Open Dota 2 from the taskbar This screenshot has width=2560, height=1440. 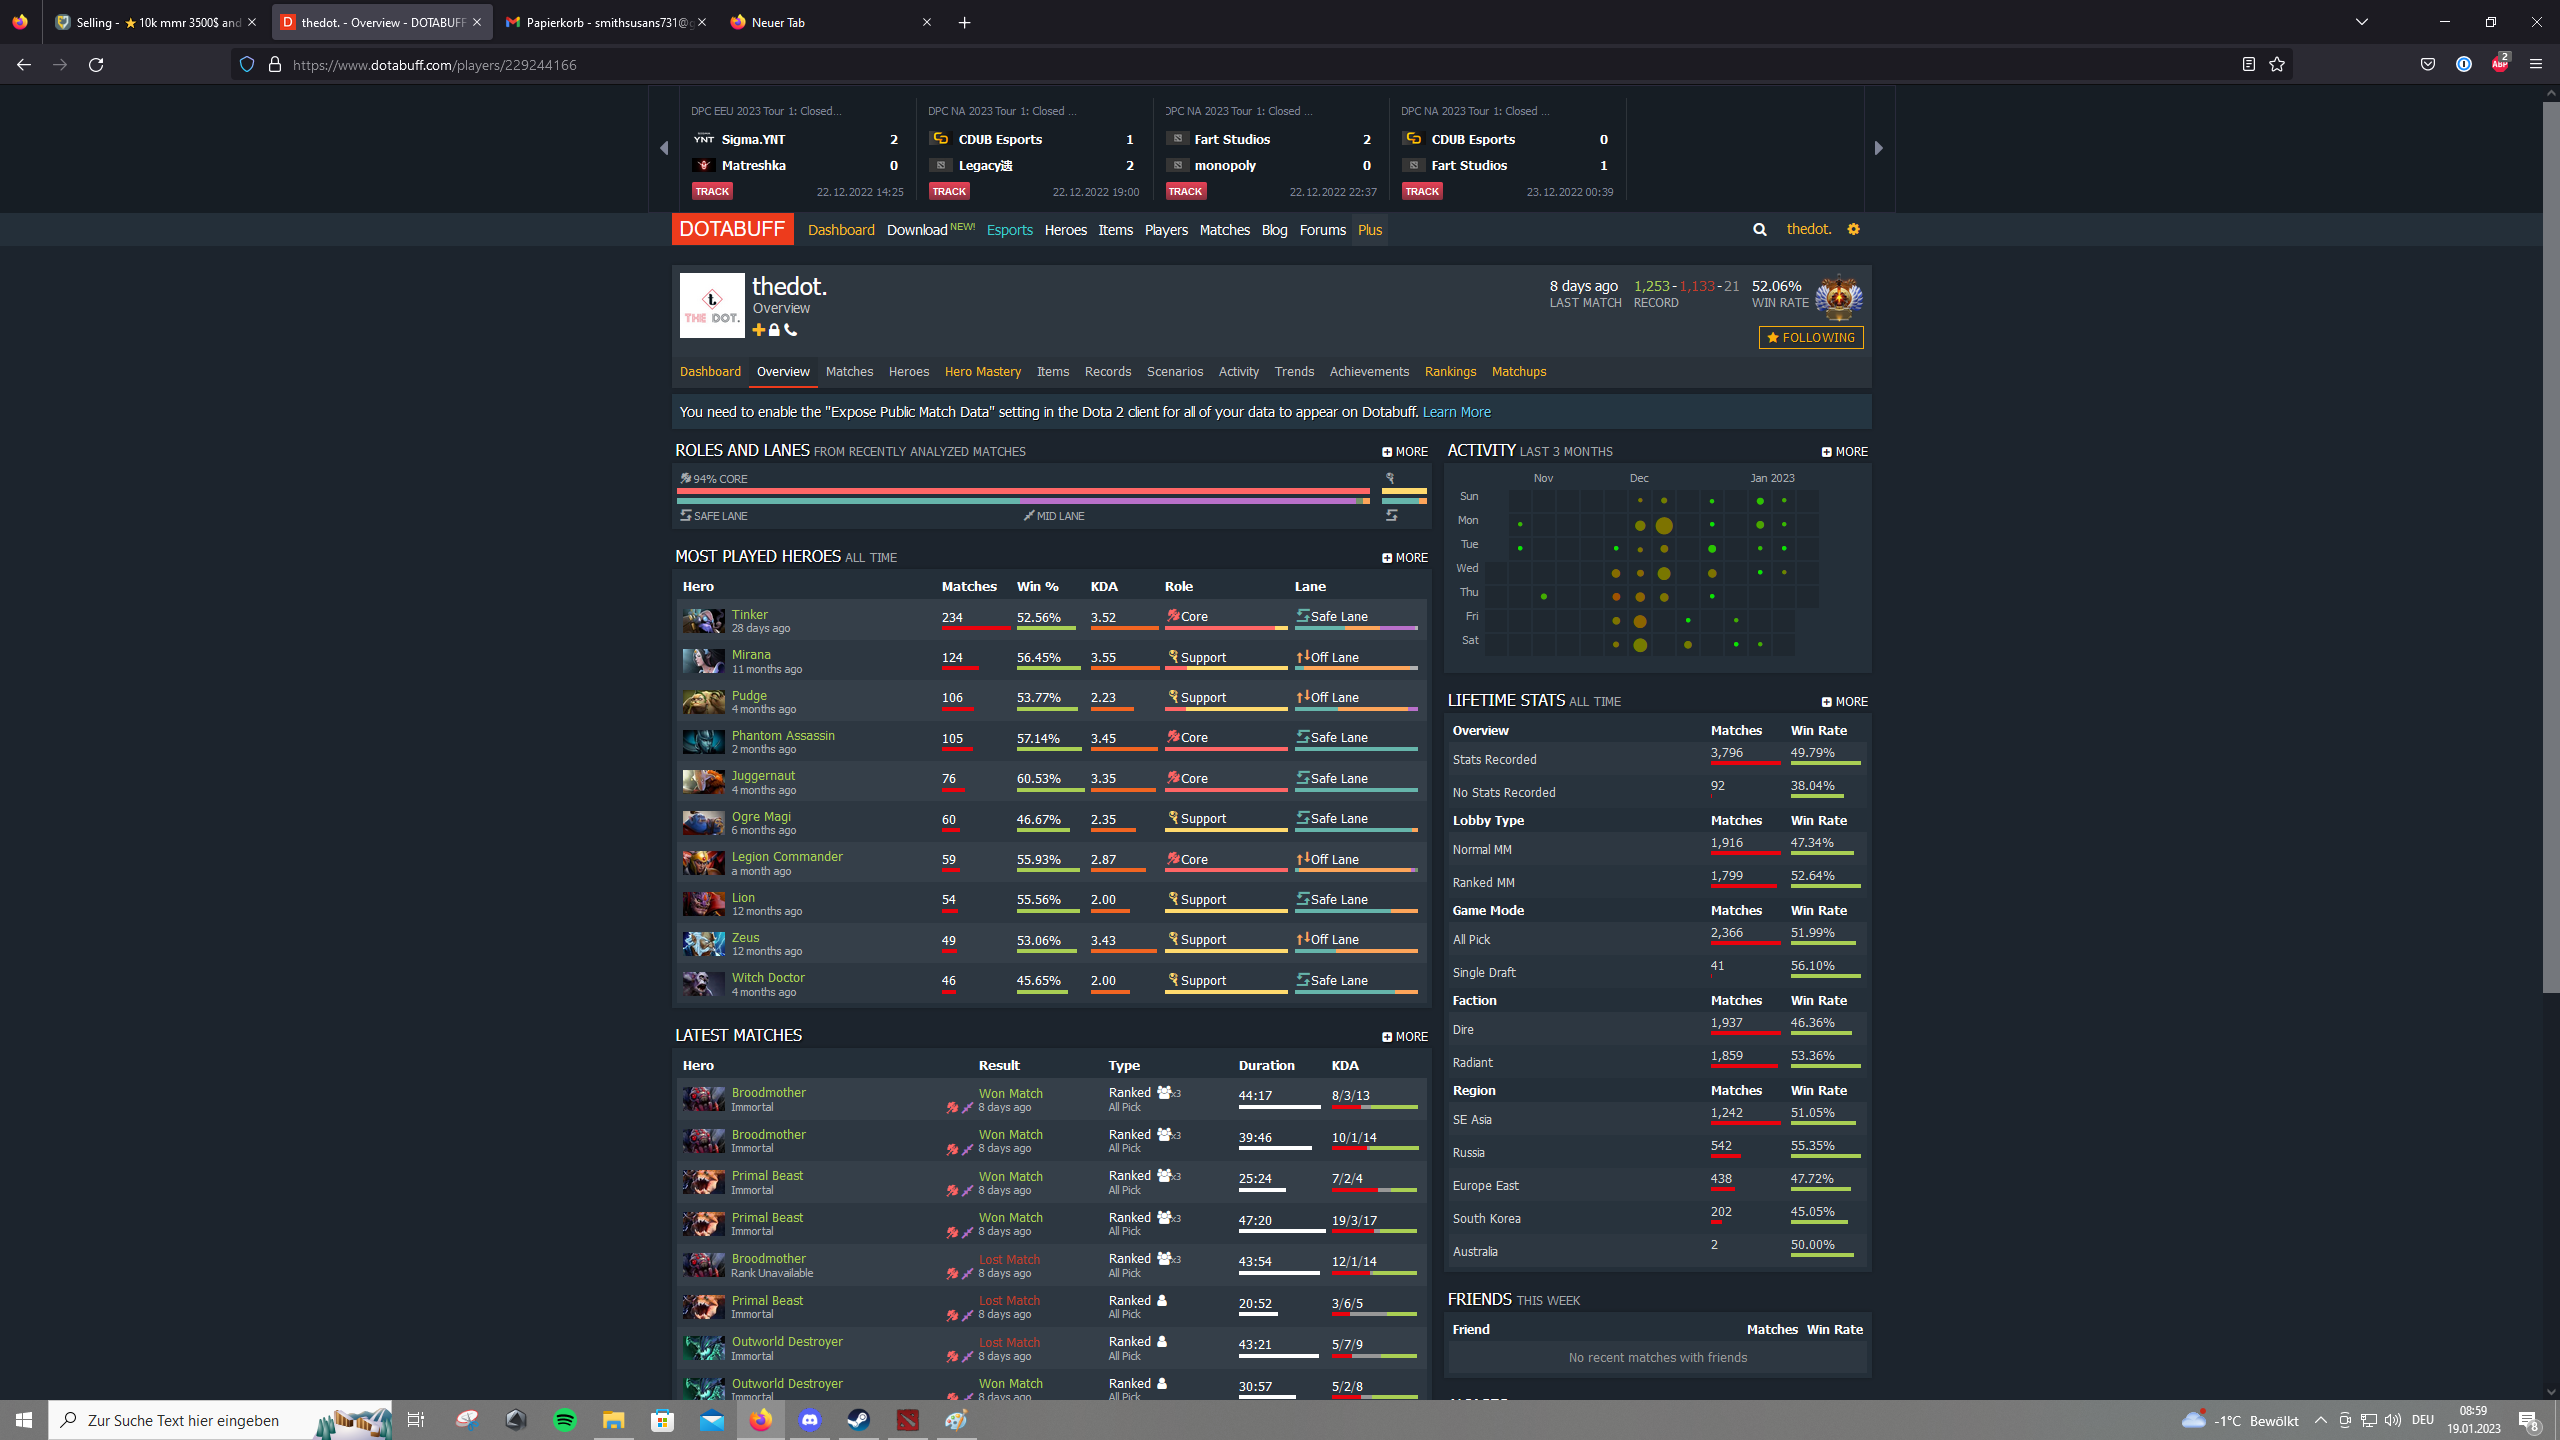pyautogui.click(x=908, y=1420)
